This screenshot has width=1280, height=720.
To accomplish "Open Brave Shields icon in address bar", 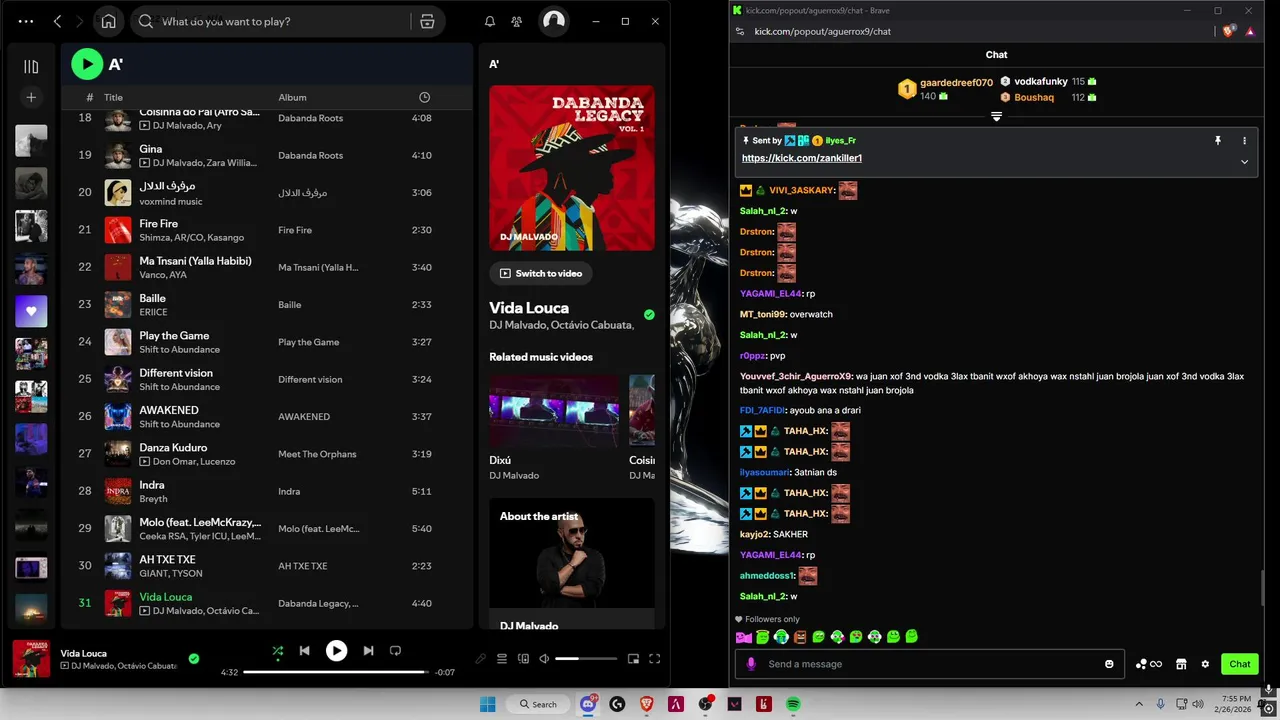I will click(x=1229, y=31).
